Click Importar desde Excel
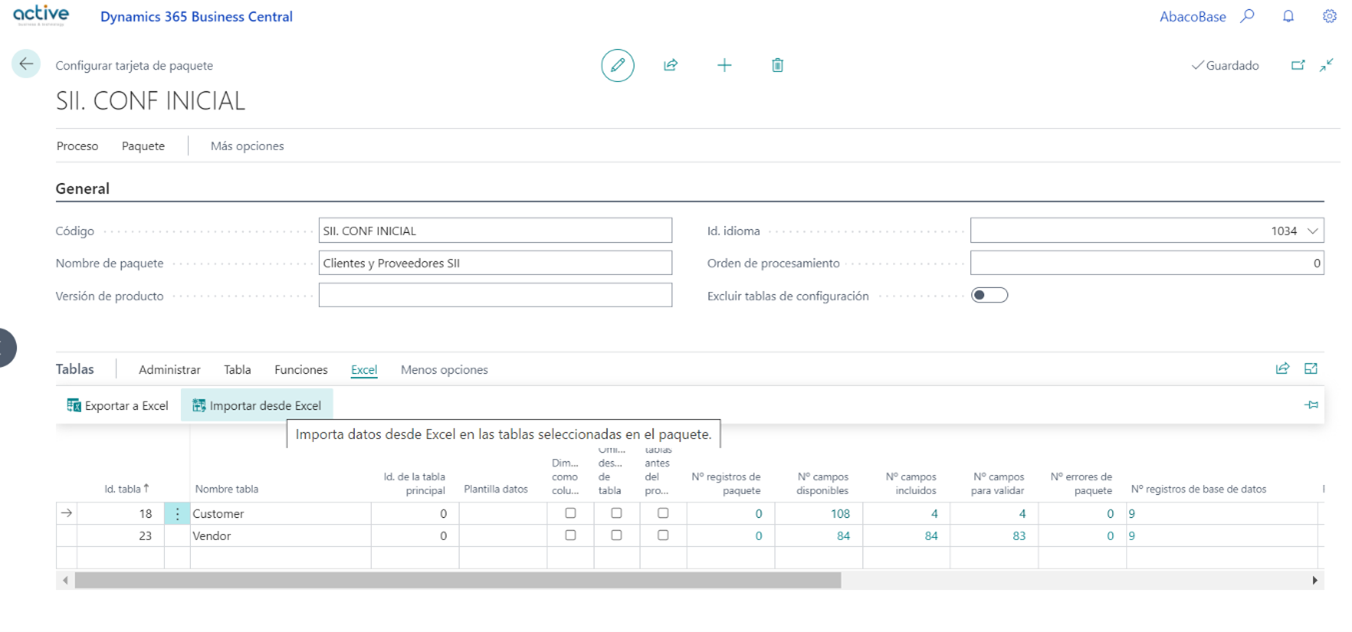 [257, 406]
